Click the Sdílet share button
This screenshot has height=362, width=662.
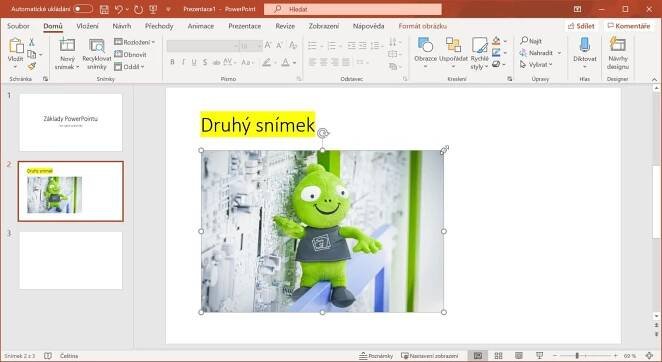pos(581,26)
